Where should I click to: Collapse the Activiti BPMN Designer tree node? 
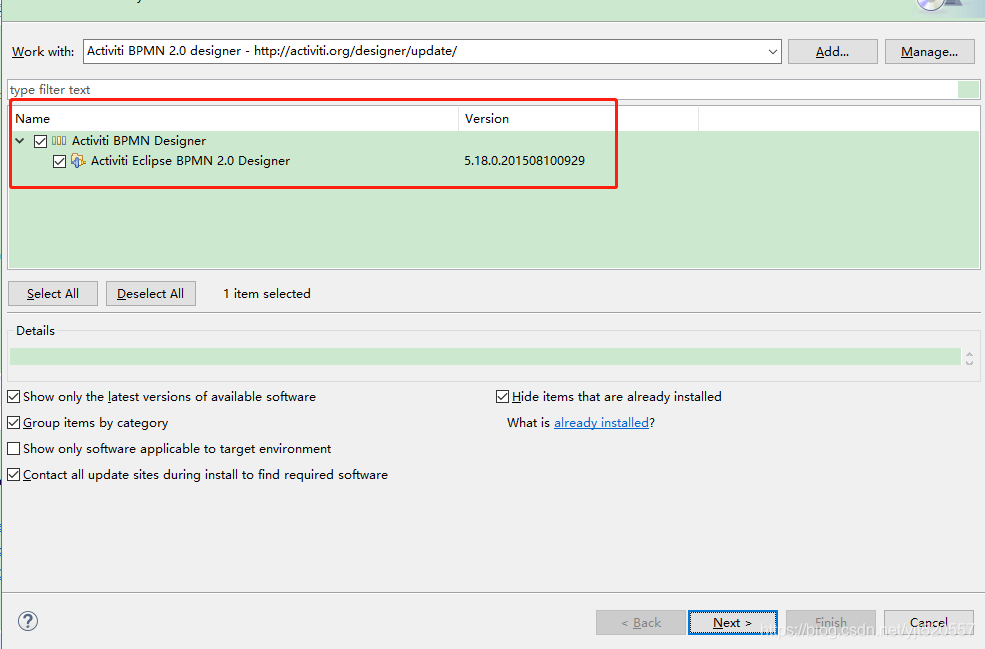(x=20, y=141)
